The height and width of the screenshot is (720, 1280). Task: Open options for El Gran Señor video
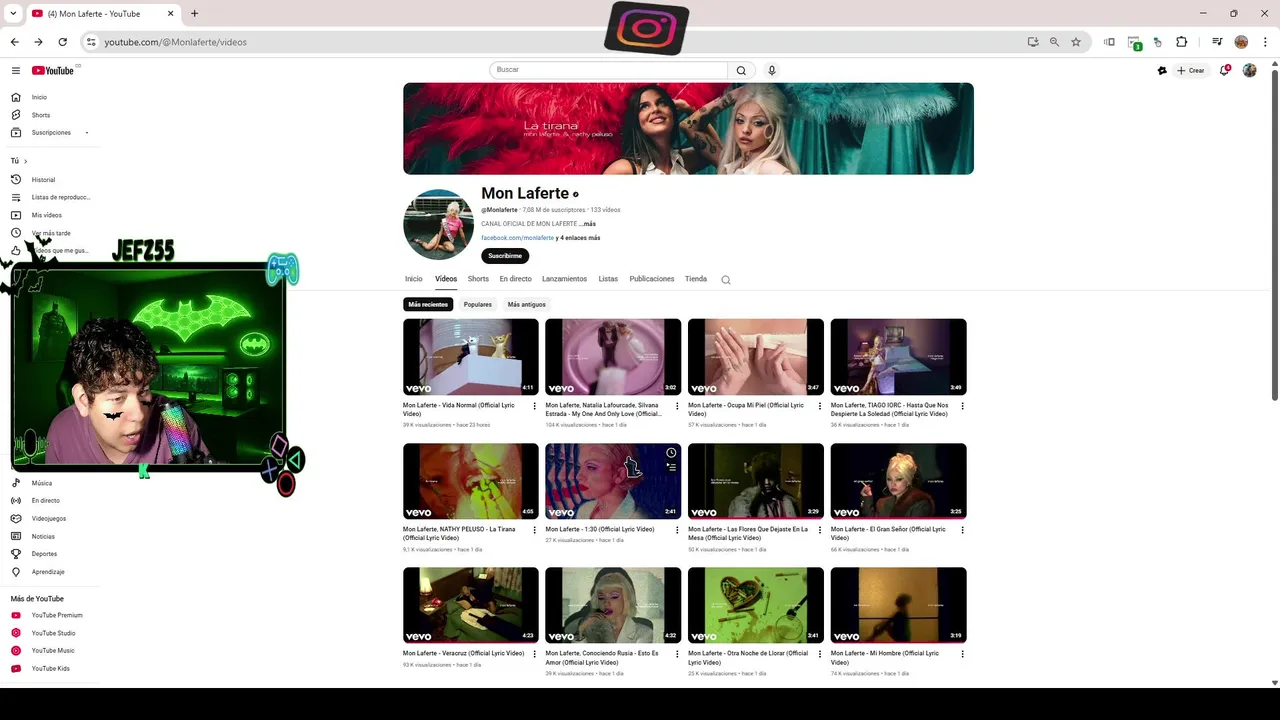962,530
